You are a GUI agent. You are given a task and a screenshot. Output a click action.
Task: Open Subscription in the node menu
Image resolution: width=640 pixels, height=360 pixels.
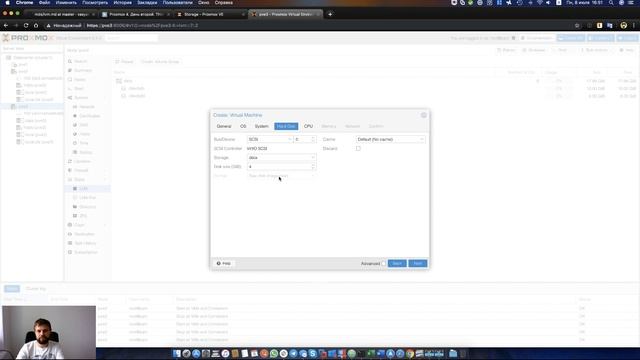pos(87,252)
